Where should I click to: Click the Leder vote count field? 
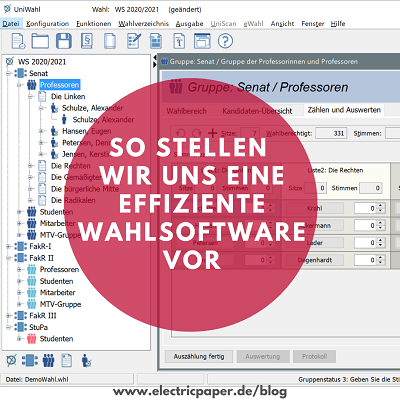pos(366,243)
